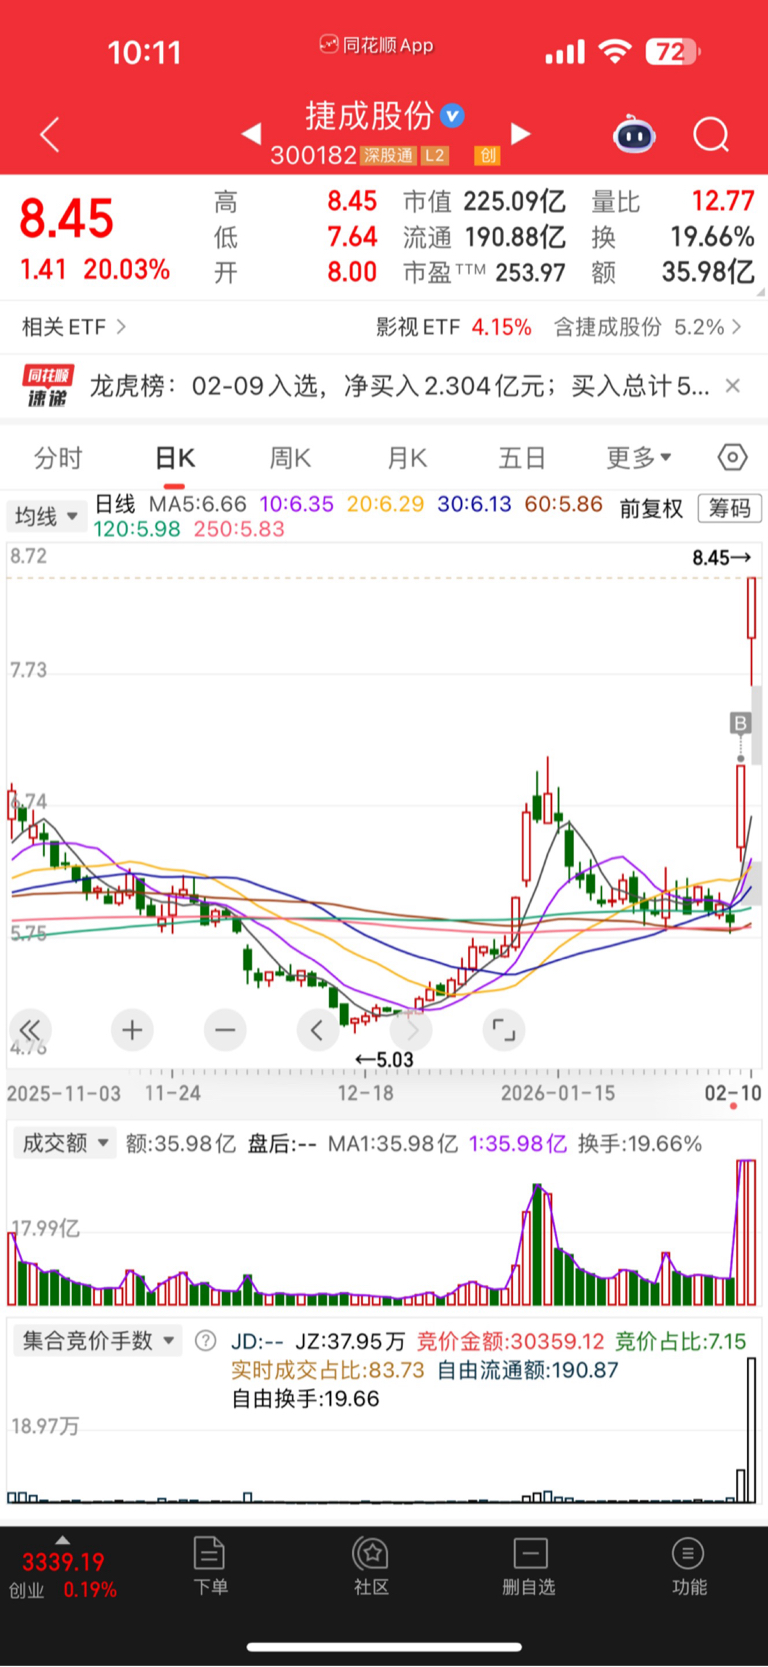Open 影视ETF 4.15% link
The width and height of the screenshot is (768, 1667).
[x=454, y=327]
